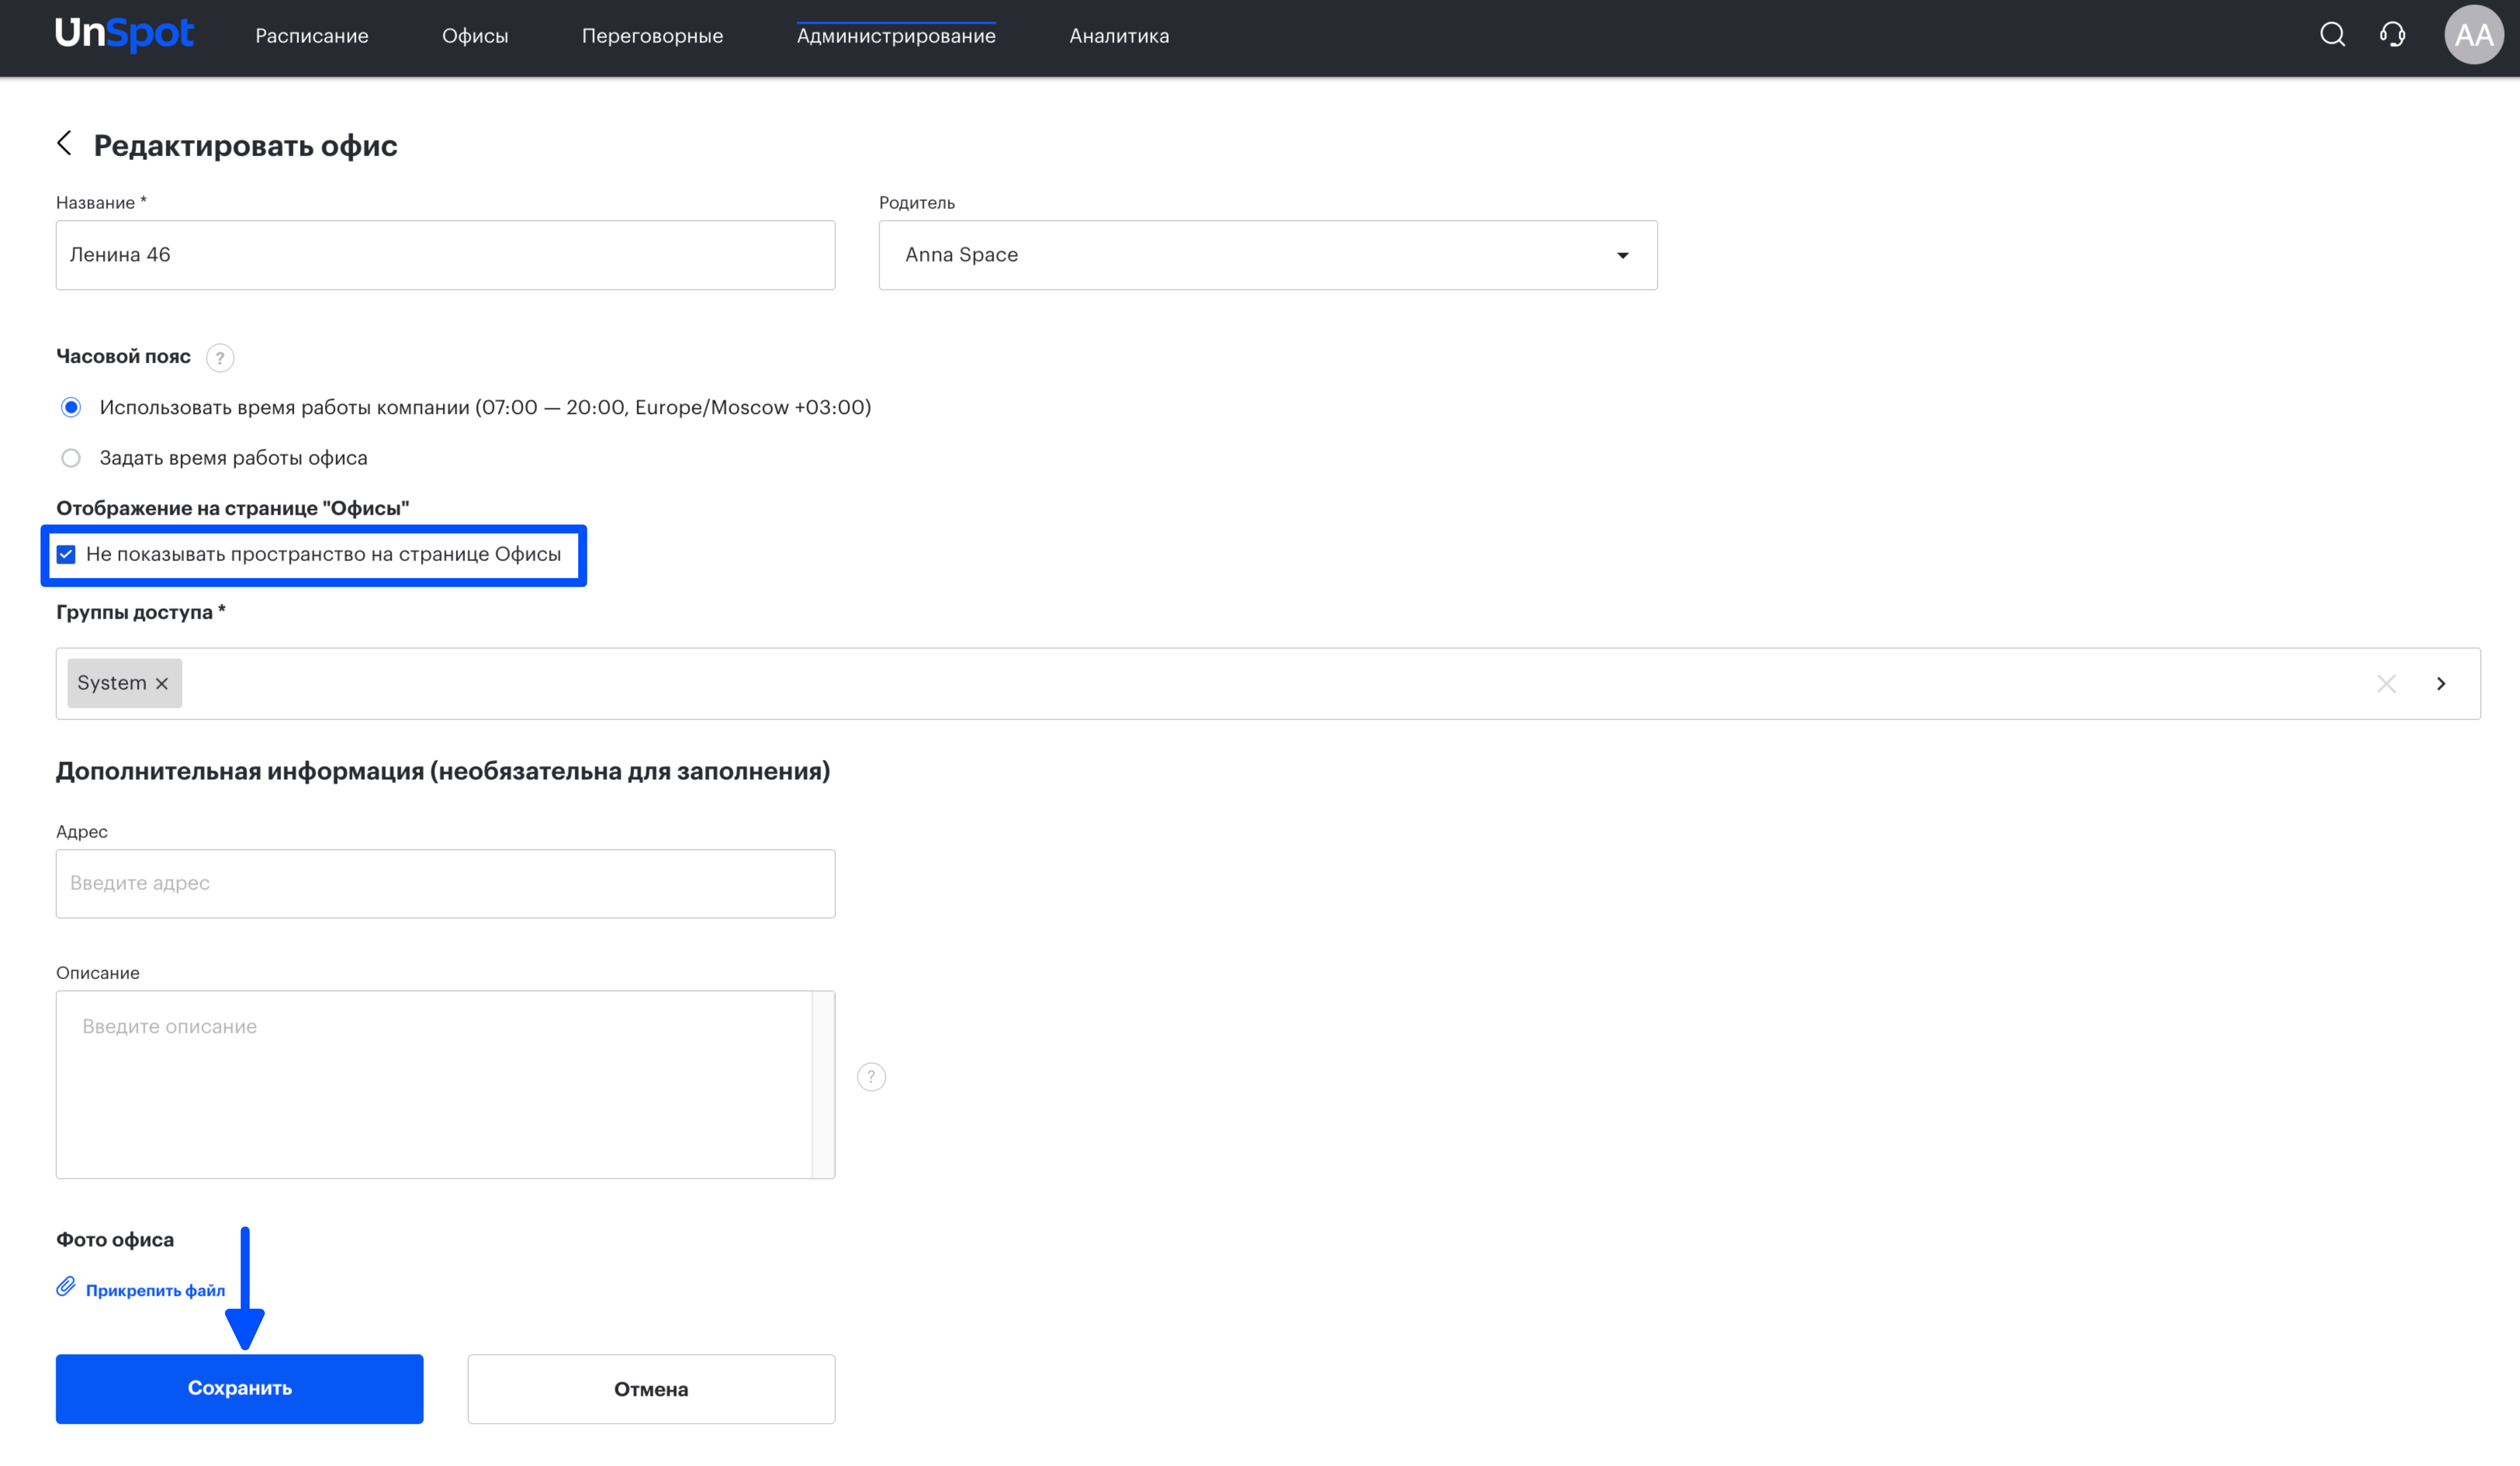Open the AA user avatar menu

coord(2474,35)
